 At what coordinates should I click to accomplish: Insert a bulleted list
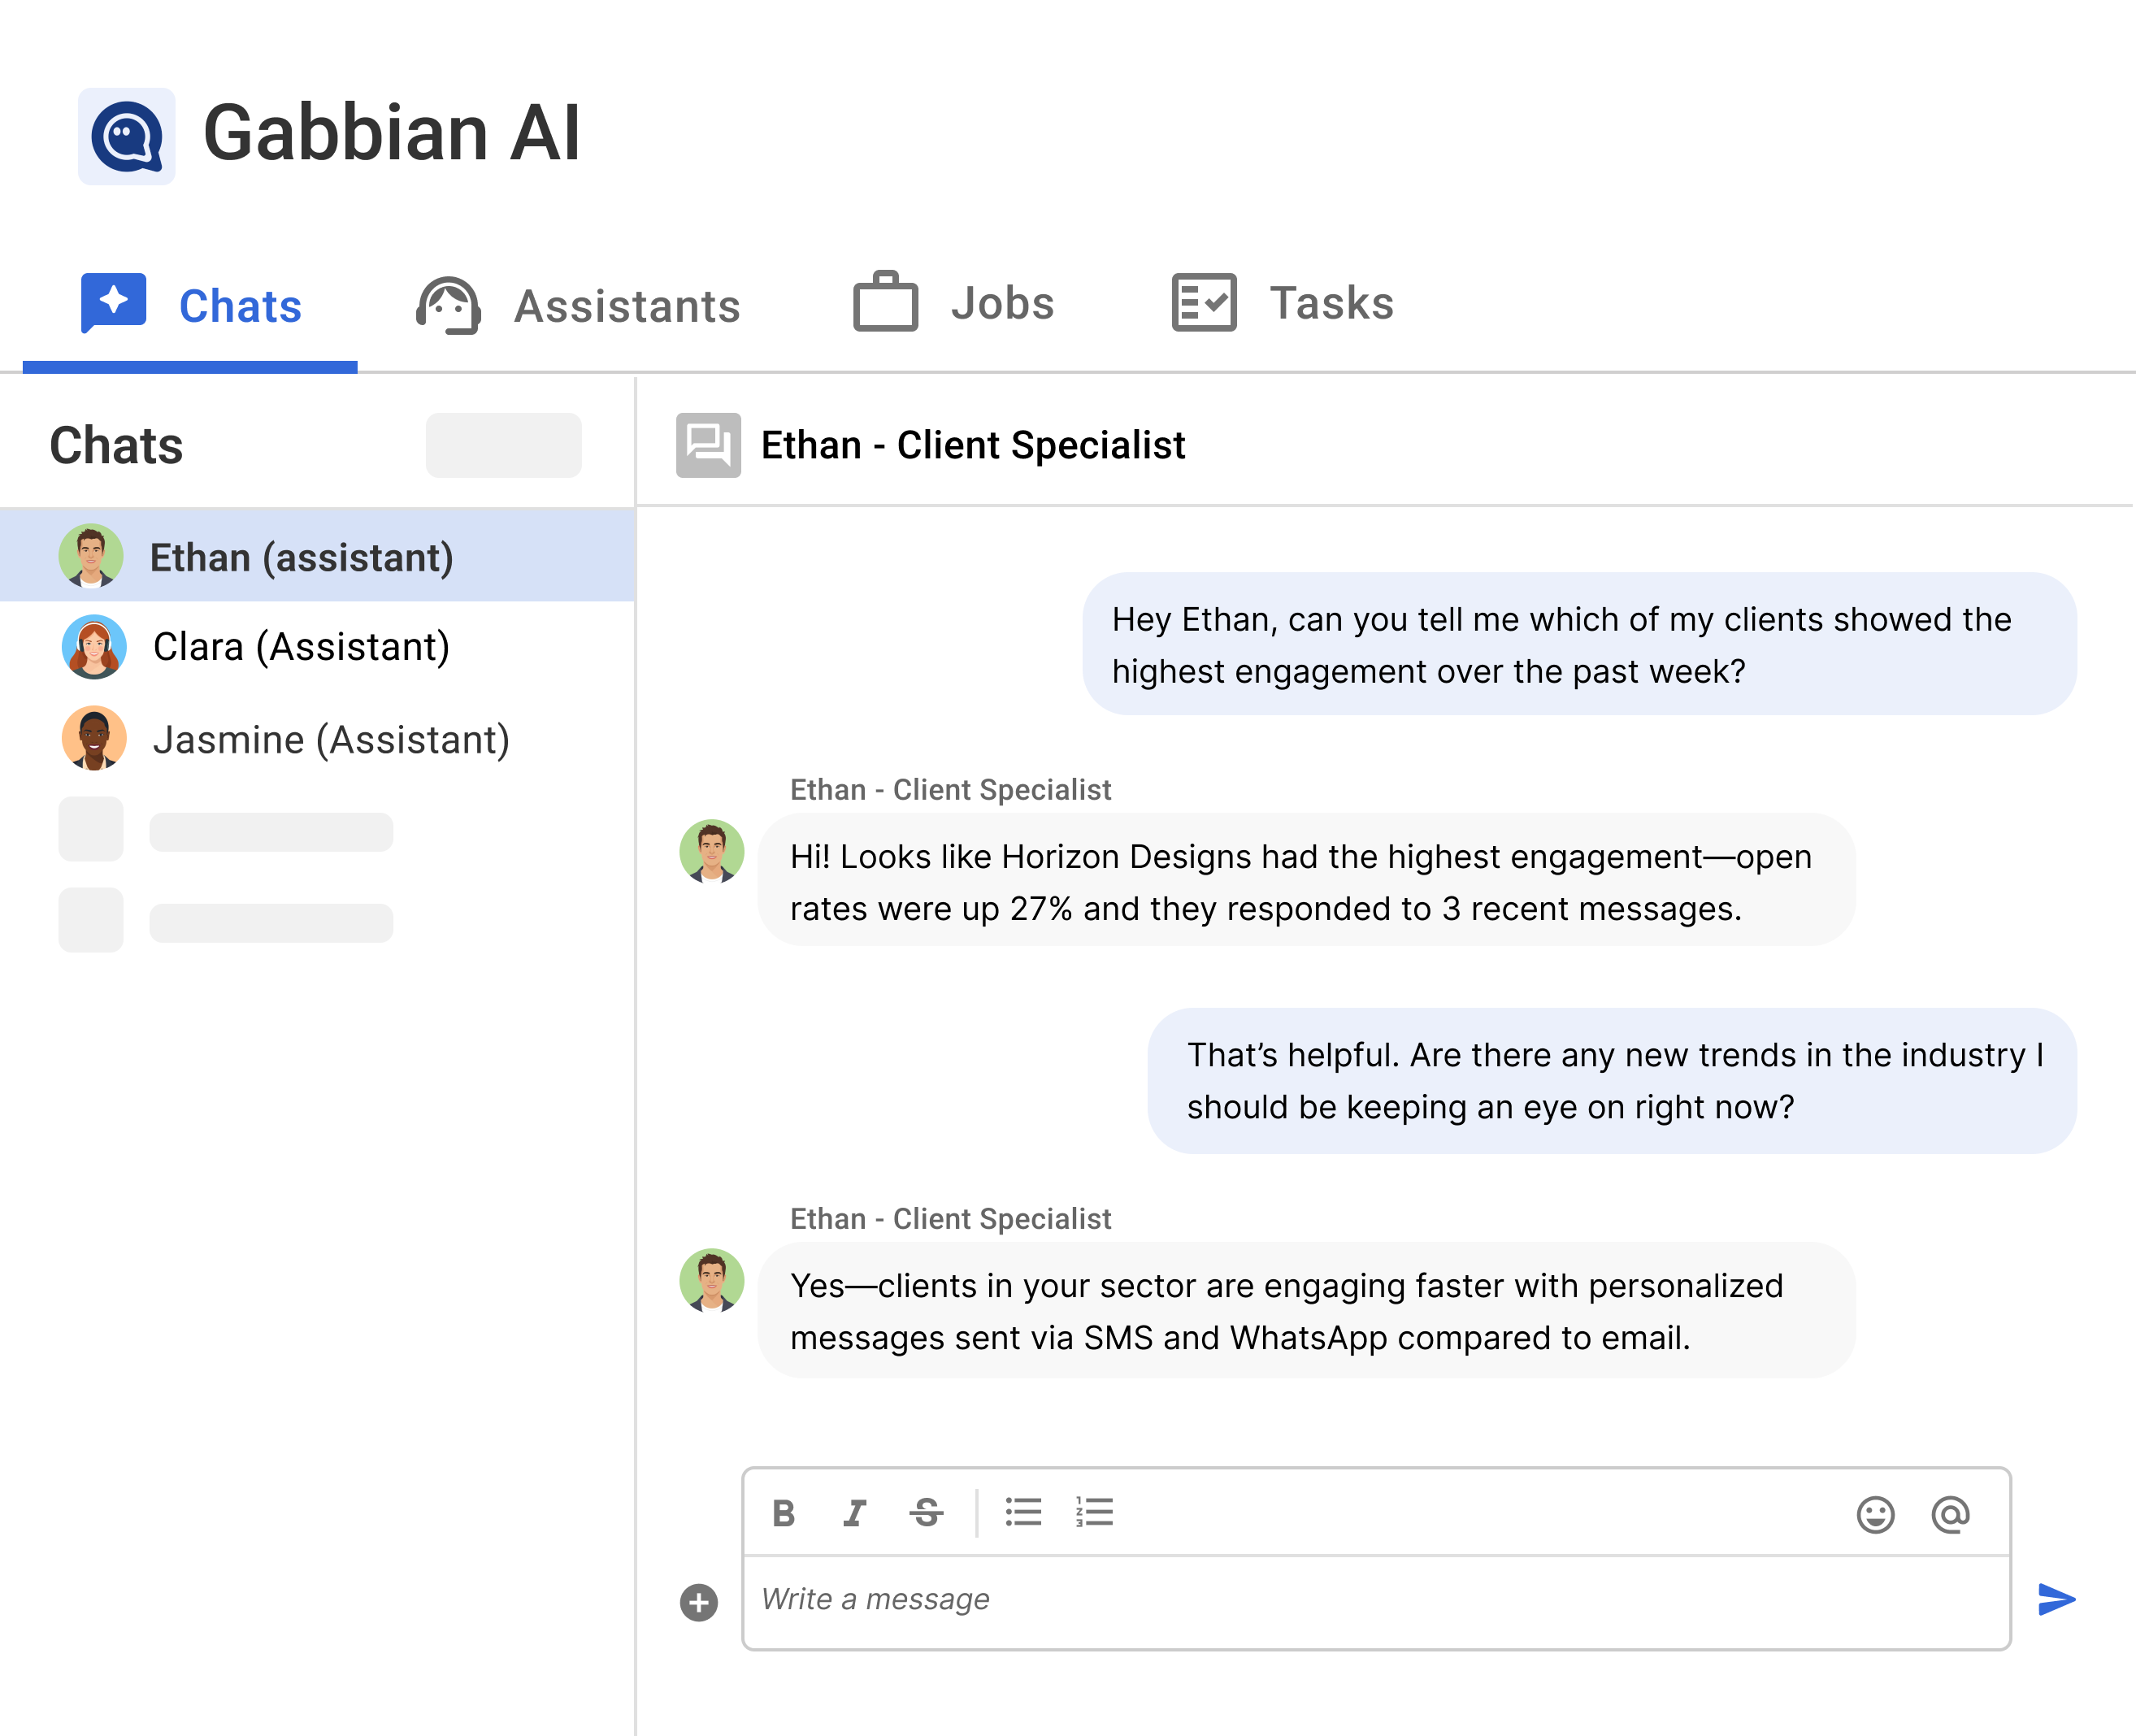coord(1023,1512)
